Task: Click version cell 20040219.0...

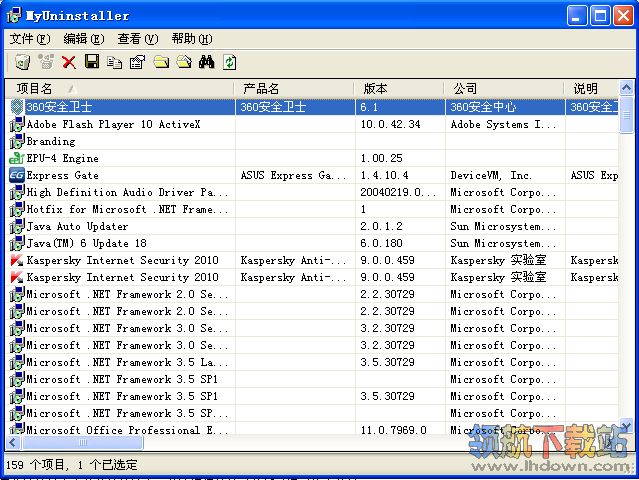Action: pyautogui.click(x=398, y=192)
